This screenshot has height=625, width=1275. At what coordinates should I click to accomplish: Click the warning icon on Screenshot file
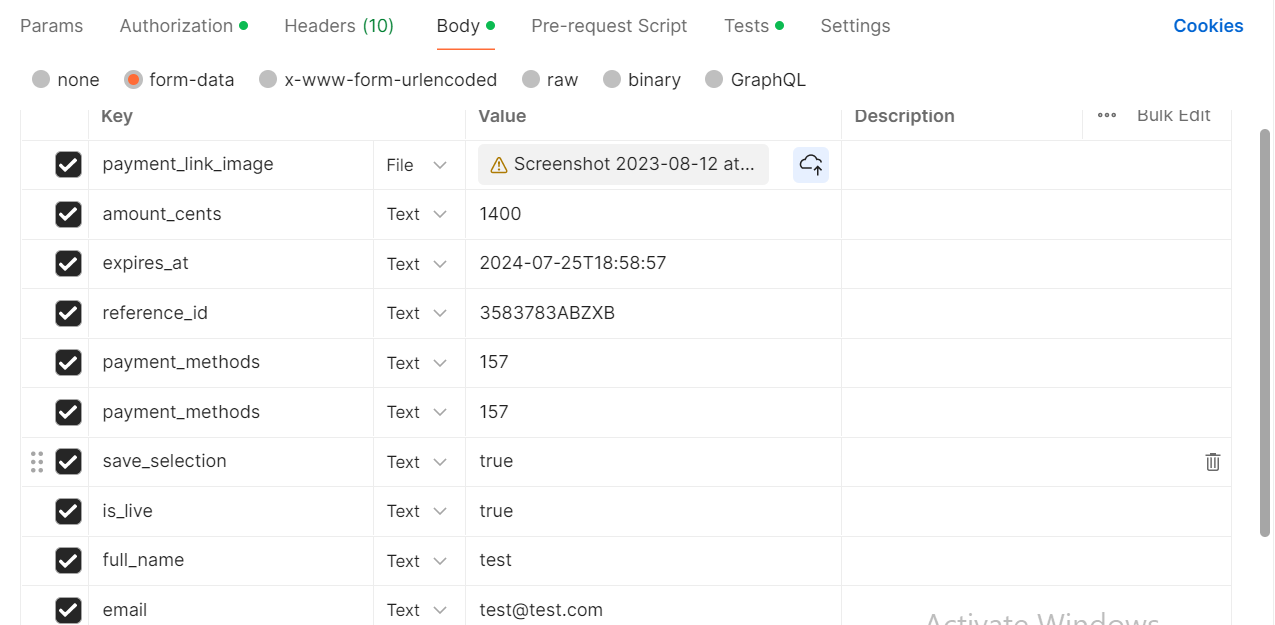tap(498, 164)
